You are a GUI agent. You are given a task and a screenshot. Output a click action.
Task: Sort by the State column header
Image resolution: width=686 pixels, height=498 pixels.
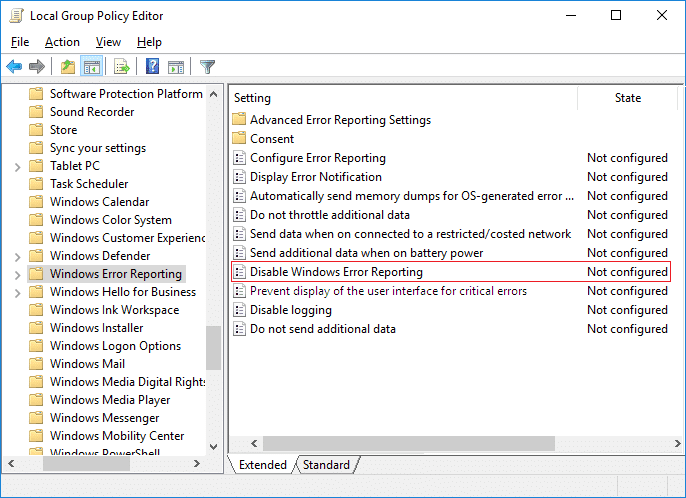(627, 98)
